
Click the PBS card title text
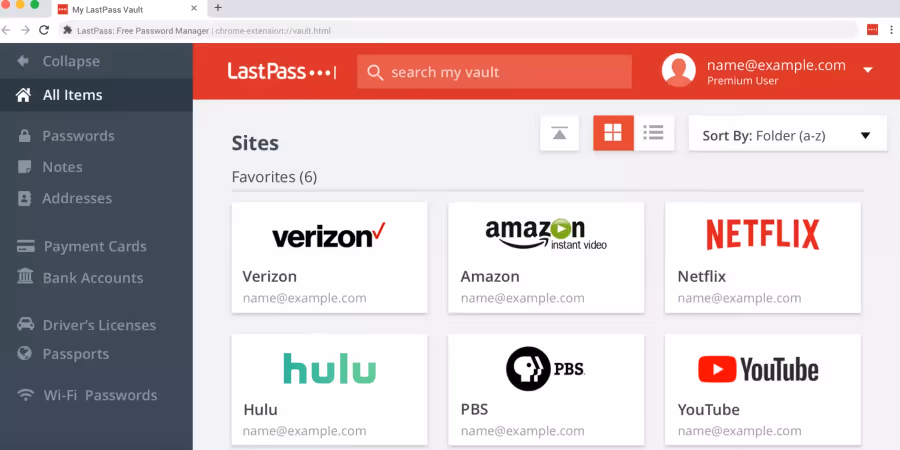click(x=474, y=410)
